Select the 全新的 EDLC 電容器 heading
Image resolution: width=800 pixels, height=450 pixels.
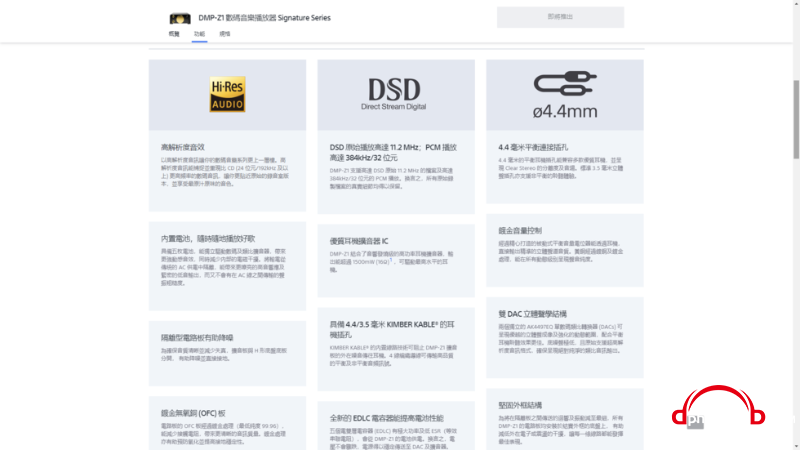[x=387, y=418]
